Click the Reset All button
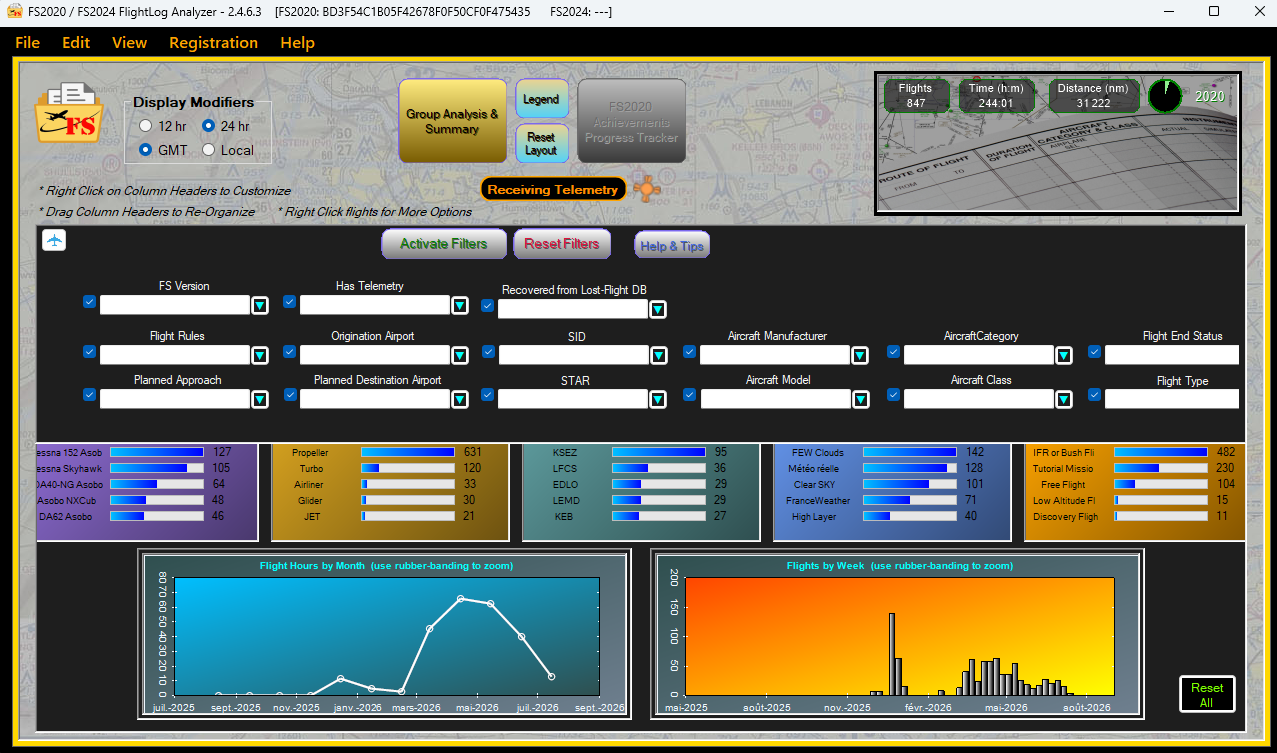 (1207, 695)
